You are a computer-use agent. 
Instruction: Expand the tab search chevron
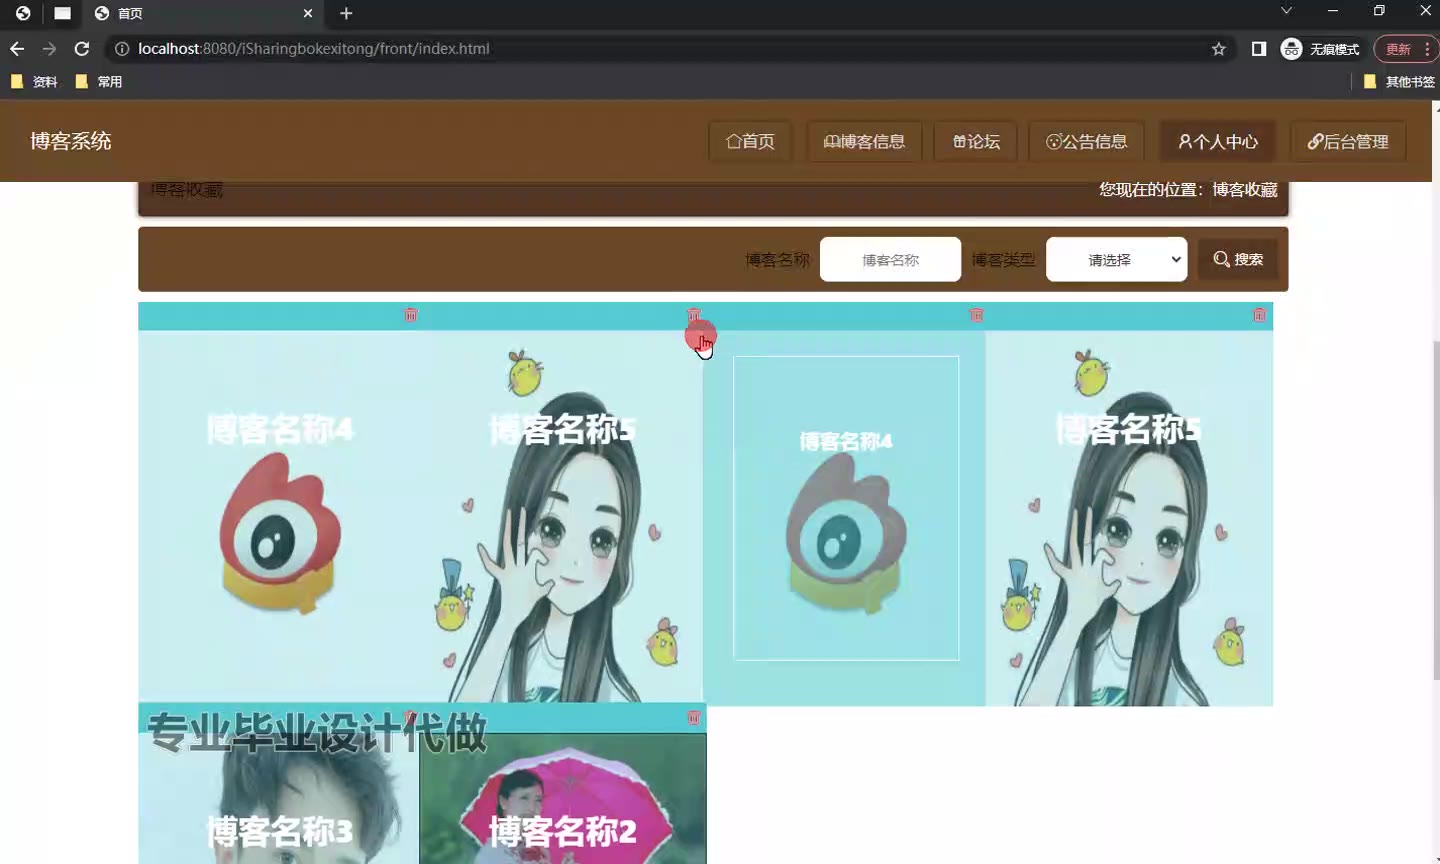point(1287,11)
